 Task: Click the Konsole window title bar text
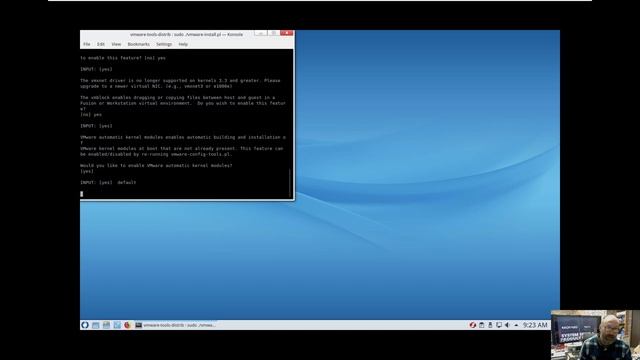(187, 34)
